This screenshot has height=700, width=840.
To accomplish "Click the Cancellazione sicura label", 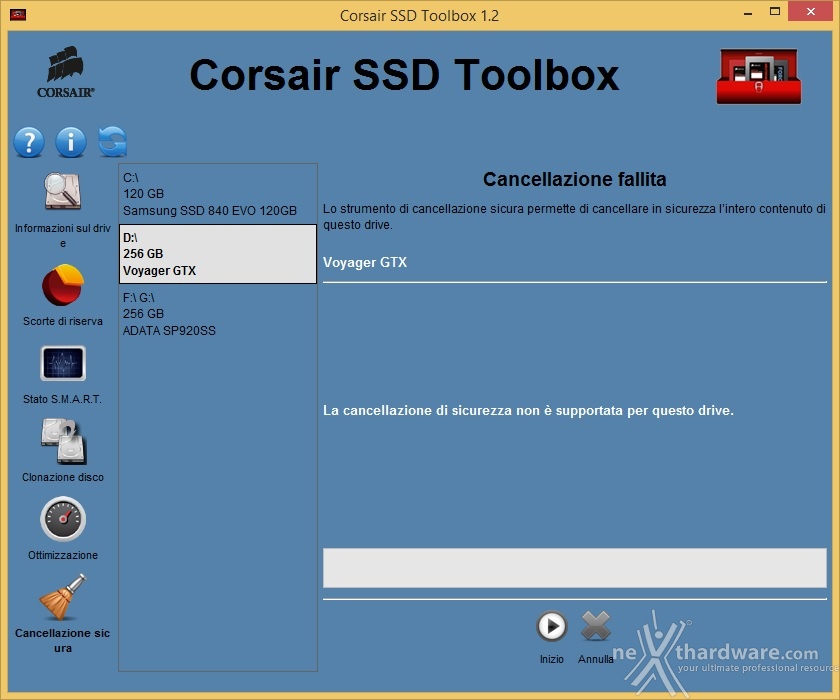I will (63, 641).
